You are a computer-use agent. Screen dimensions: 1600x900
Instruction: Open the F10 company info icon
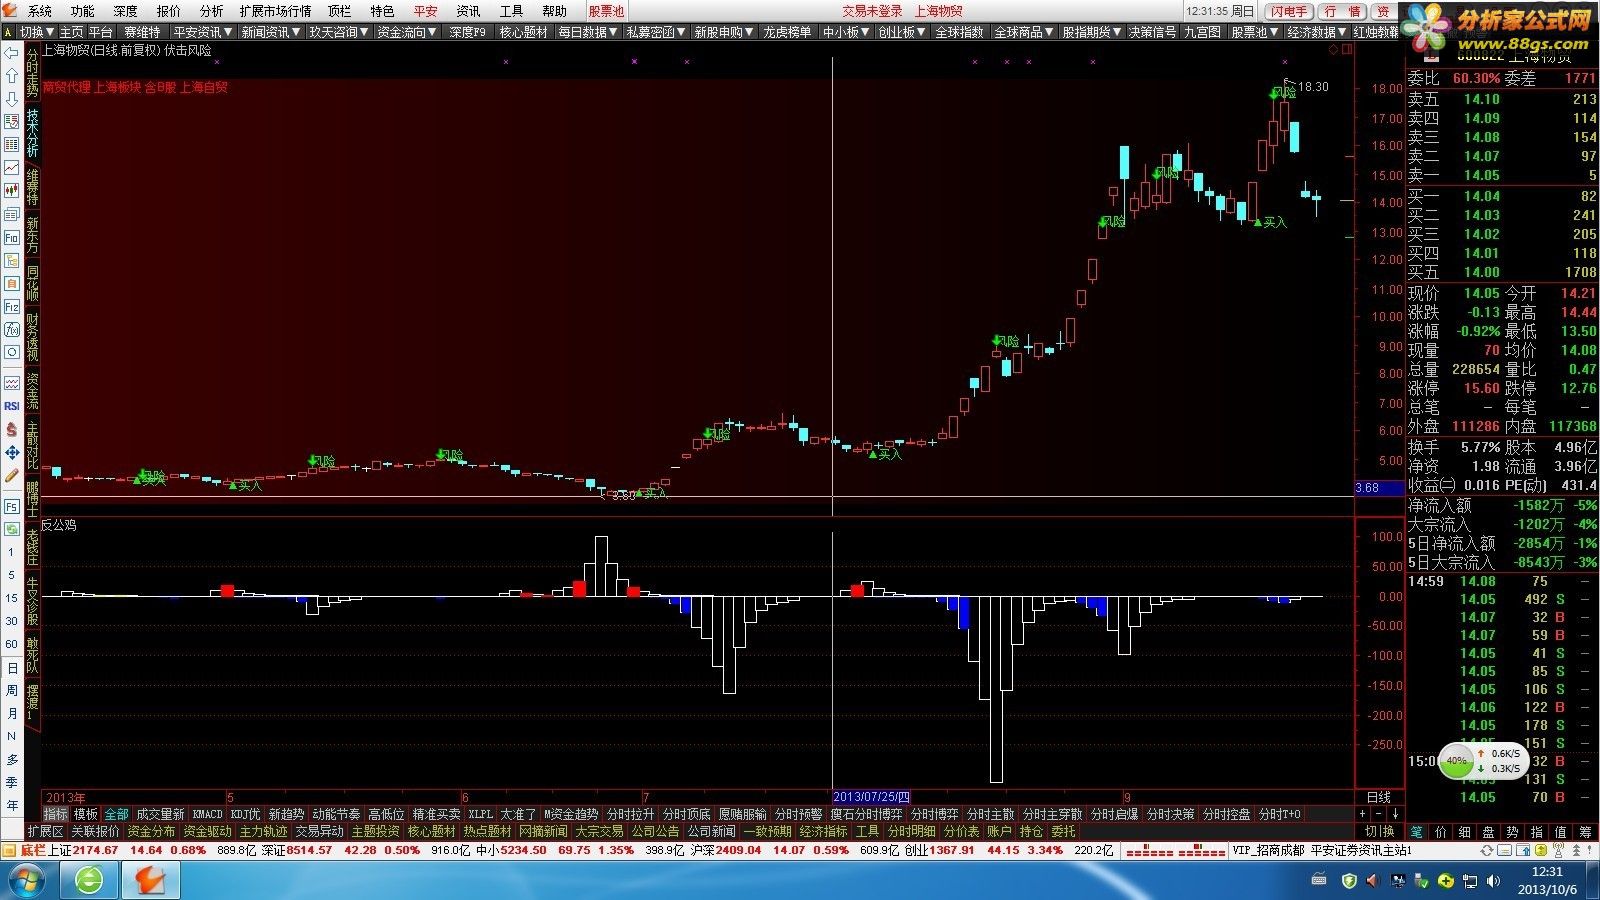click(12, 237)
